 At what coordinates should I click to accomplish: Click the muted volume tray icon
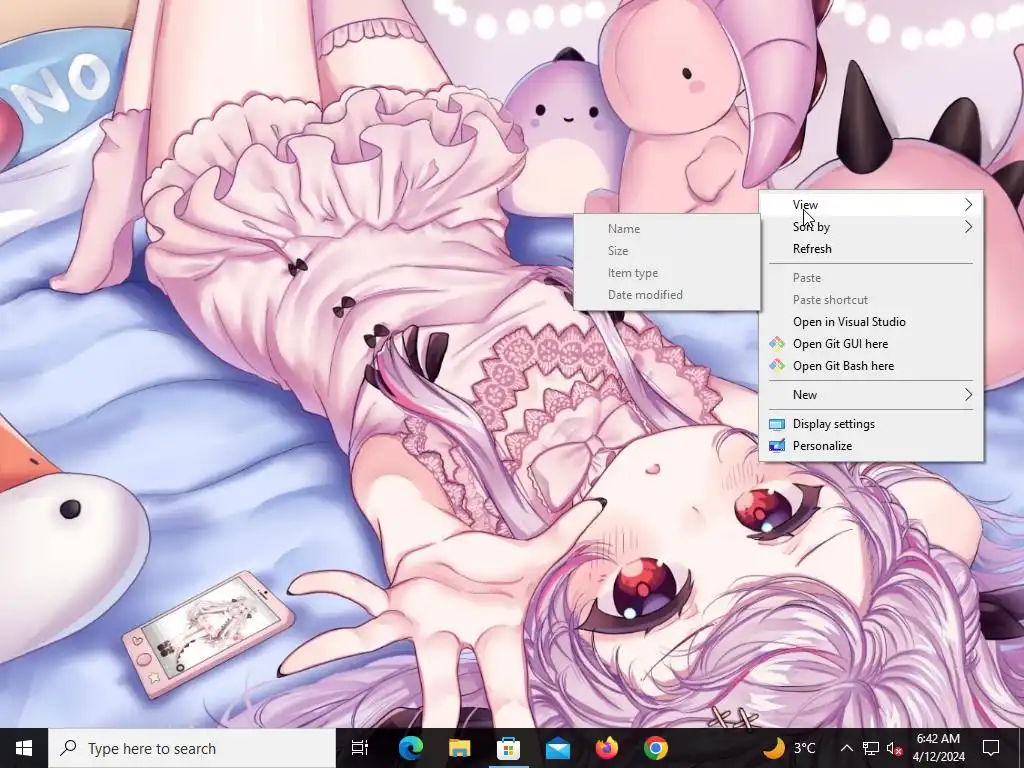point(895,748)
